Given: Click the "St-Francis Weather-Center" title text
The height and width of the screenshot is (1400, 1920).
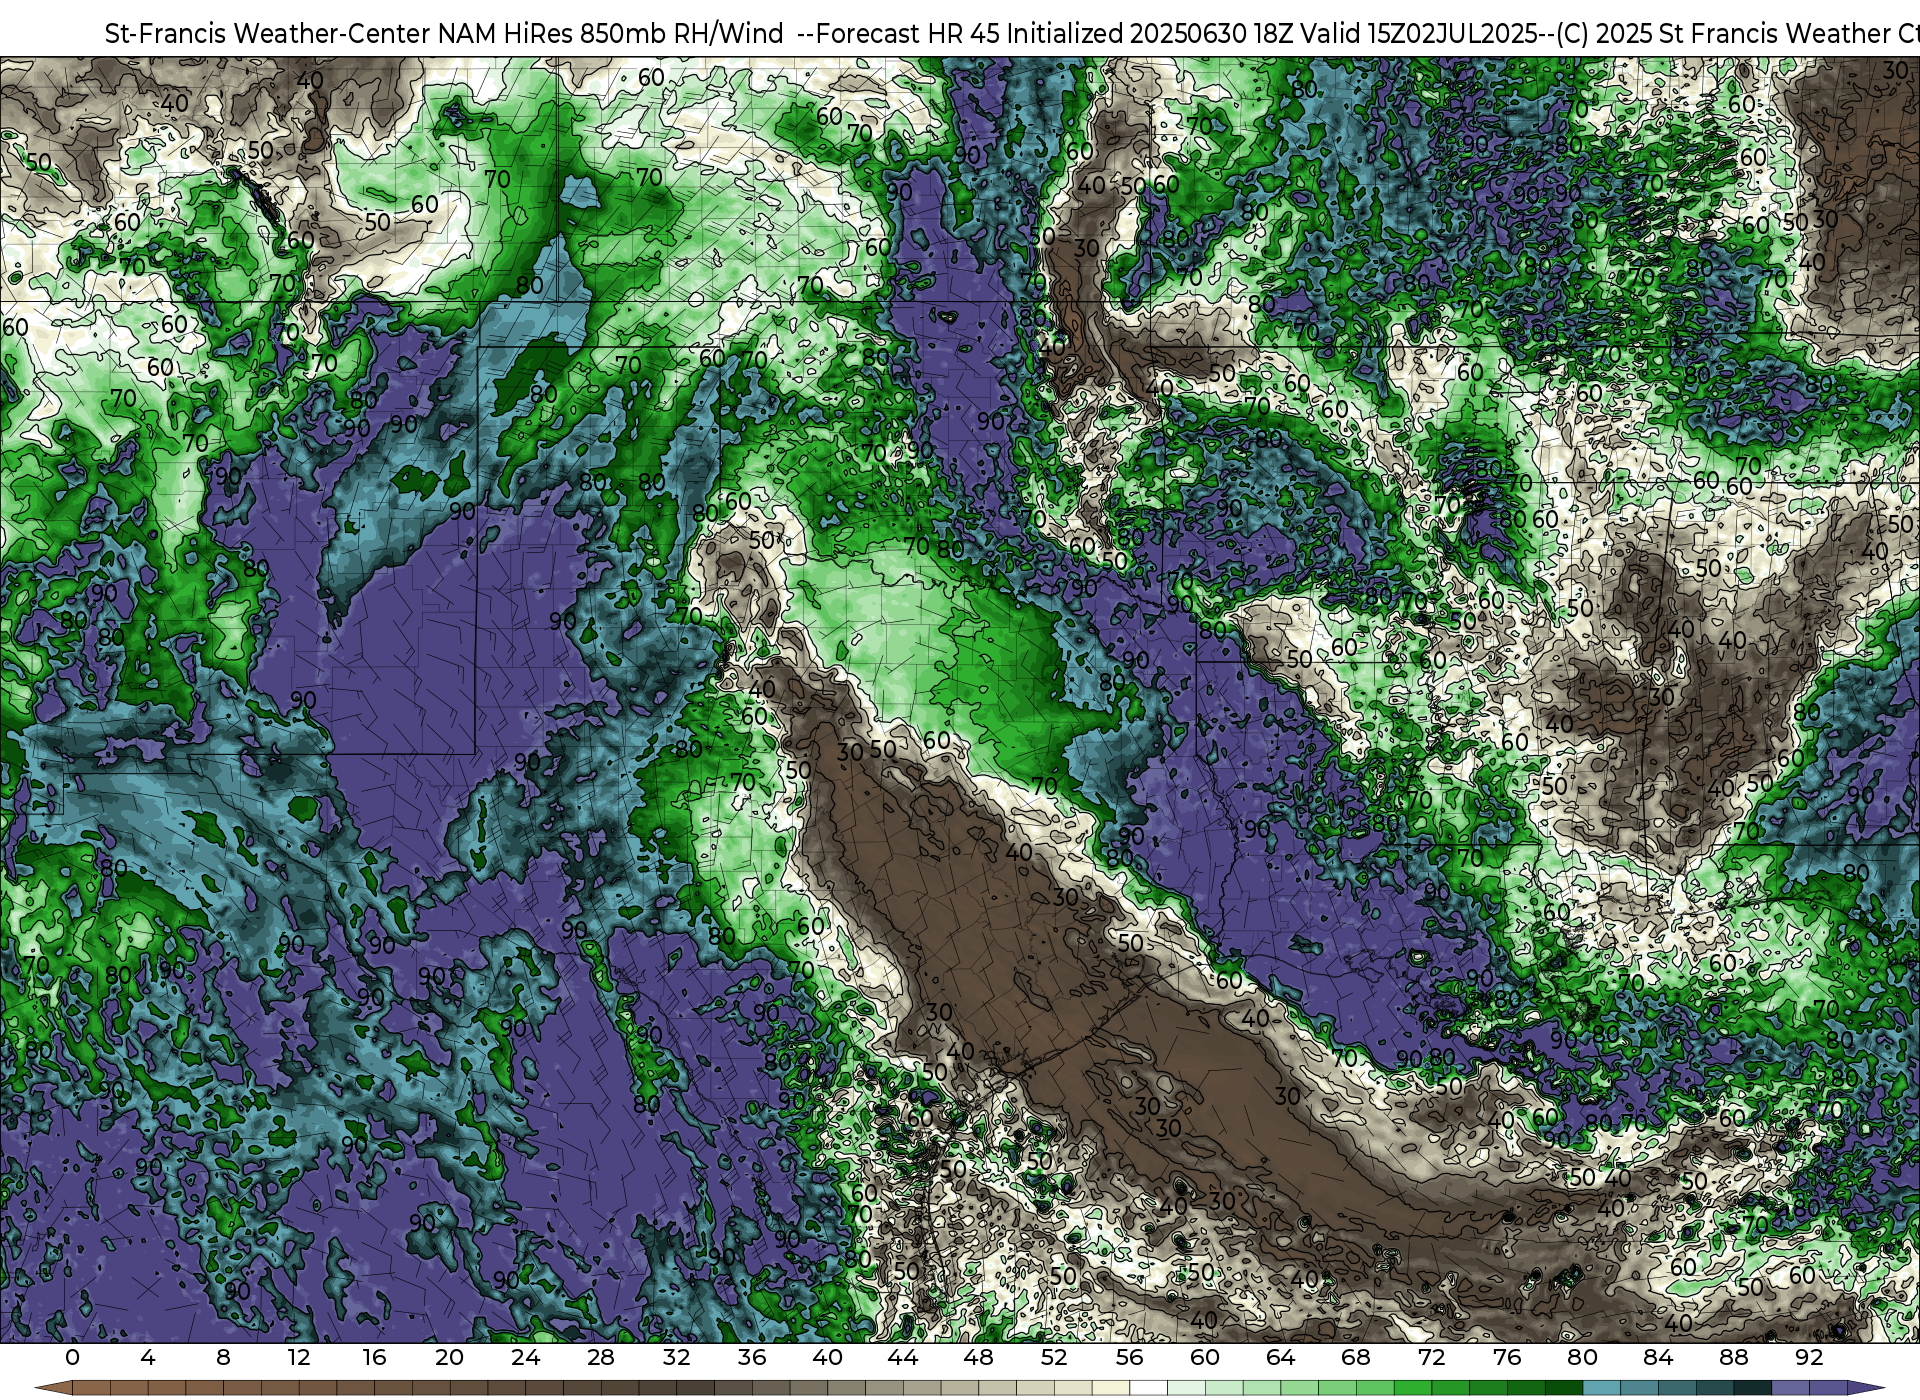Looking at the screenshot, I should (x=268, y=33).
